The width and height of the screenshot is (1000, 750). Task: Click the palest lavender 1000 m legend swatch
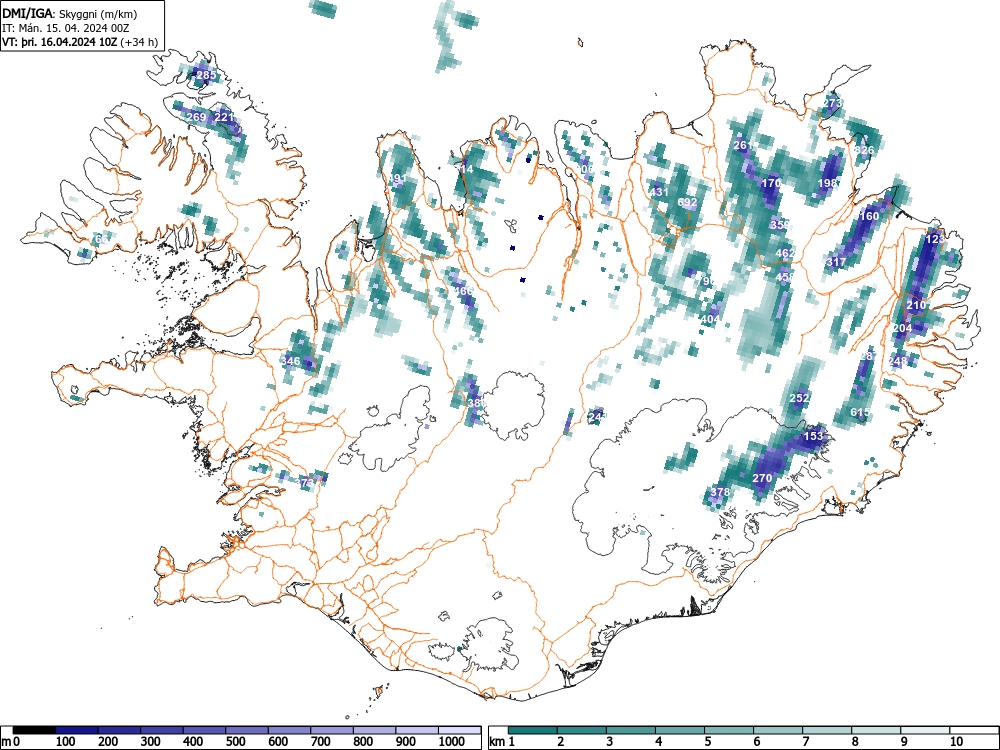[460, 730]
